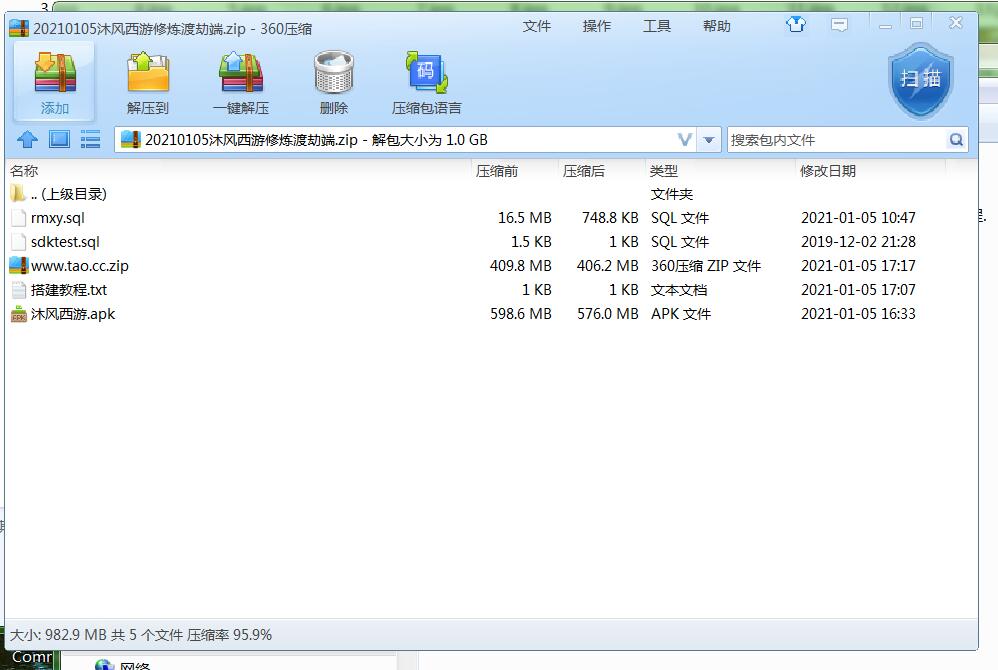998x670 pixels.
Task: Switch to large icon view
Action: point(58,139)
